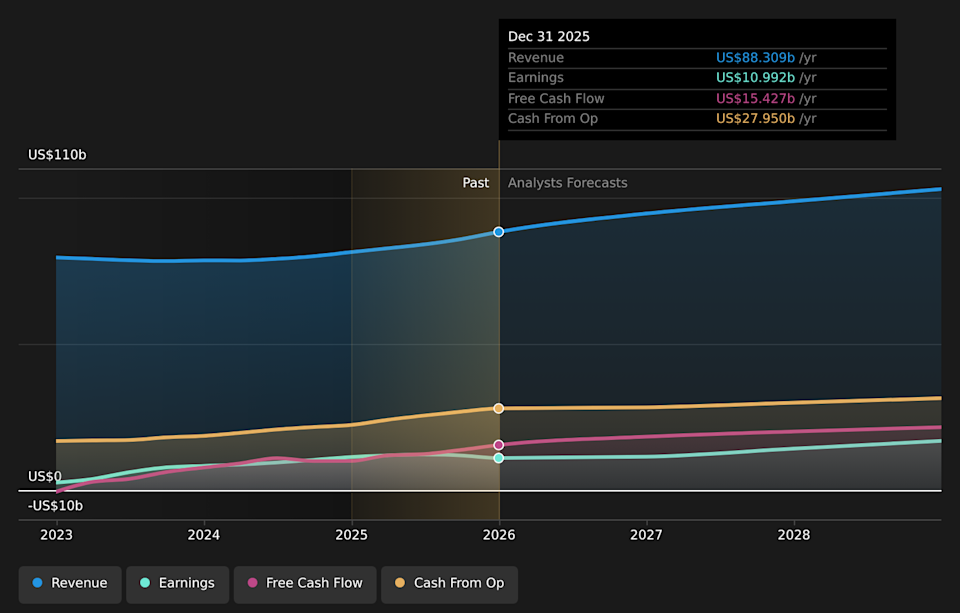Image resolution: width=960 pixels, height=613 pixels.
Task: Click the Analysts Forecasts label
Action: 567,183
